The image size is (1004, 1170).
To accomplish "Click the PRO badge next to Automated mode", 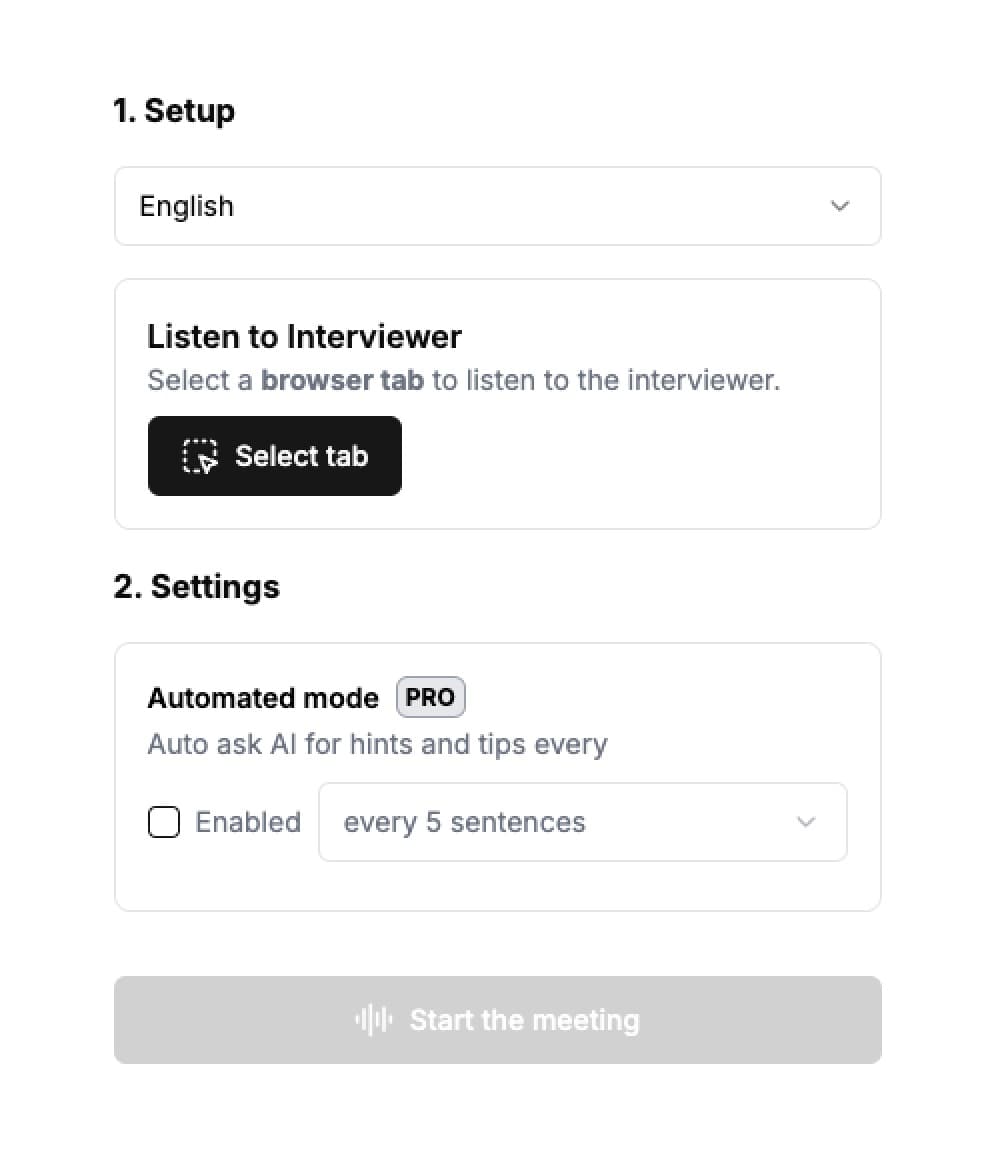I will (430, 697).
